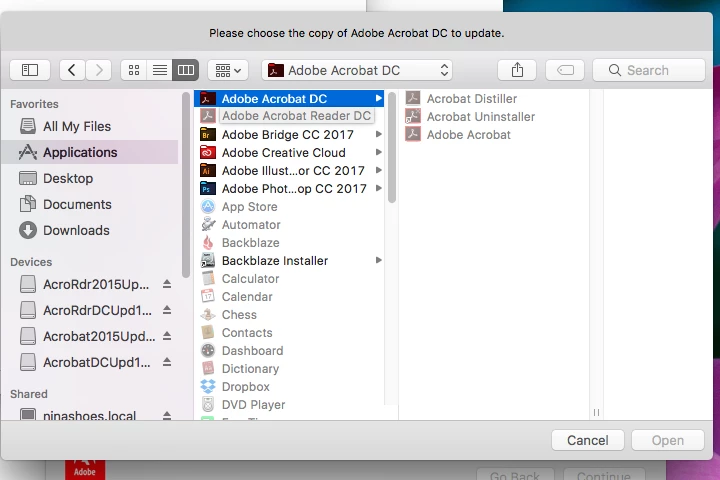Viewport: 720px width, 480px height.
Task: Click the Dashboard icon
Action: click(x=208, y=350)
